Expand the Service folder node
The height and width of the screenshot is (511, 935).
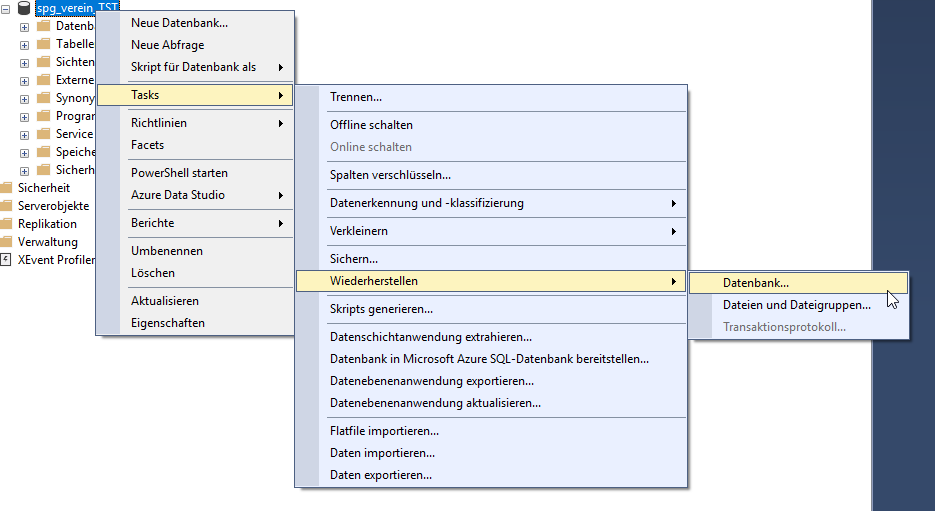pyautogui.click(x=25, y=134)
